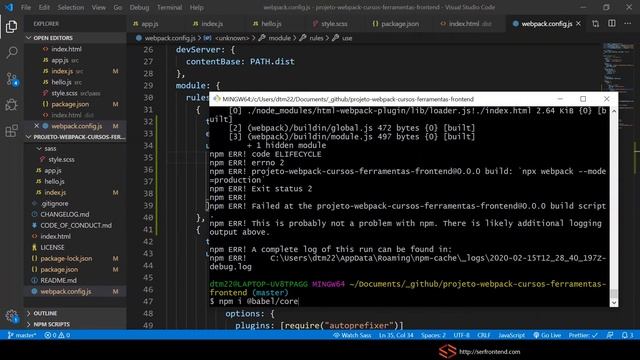The image size is (640, 360).
Task: Click the terminal command prompt line
Action: [254, 302]
